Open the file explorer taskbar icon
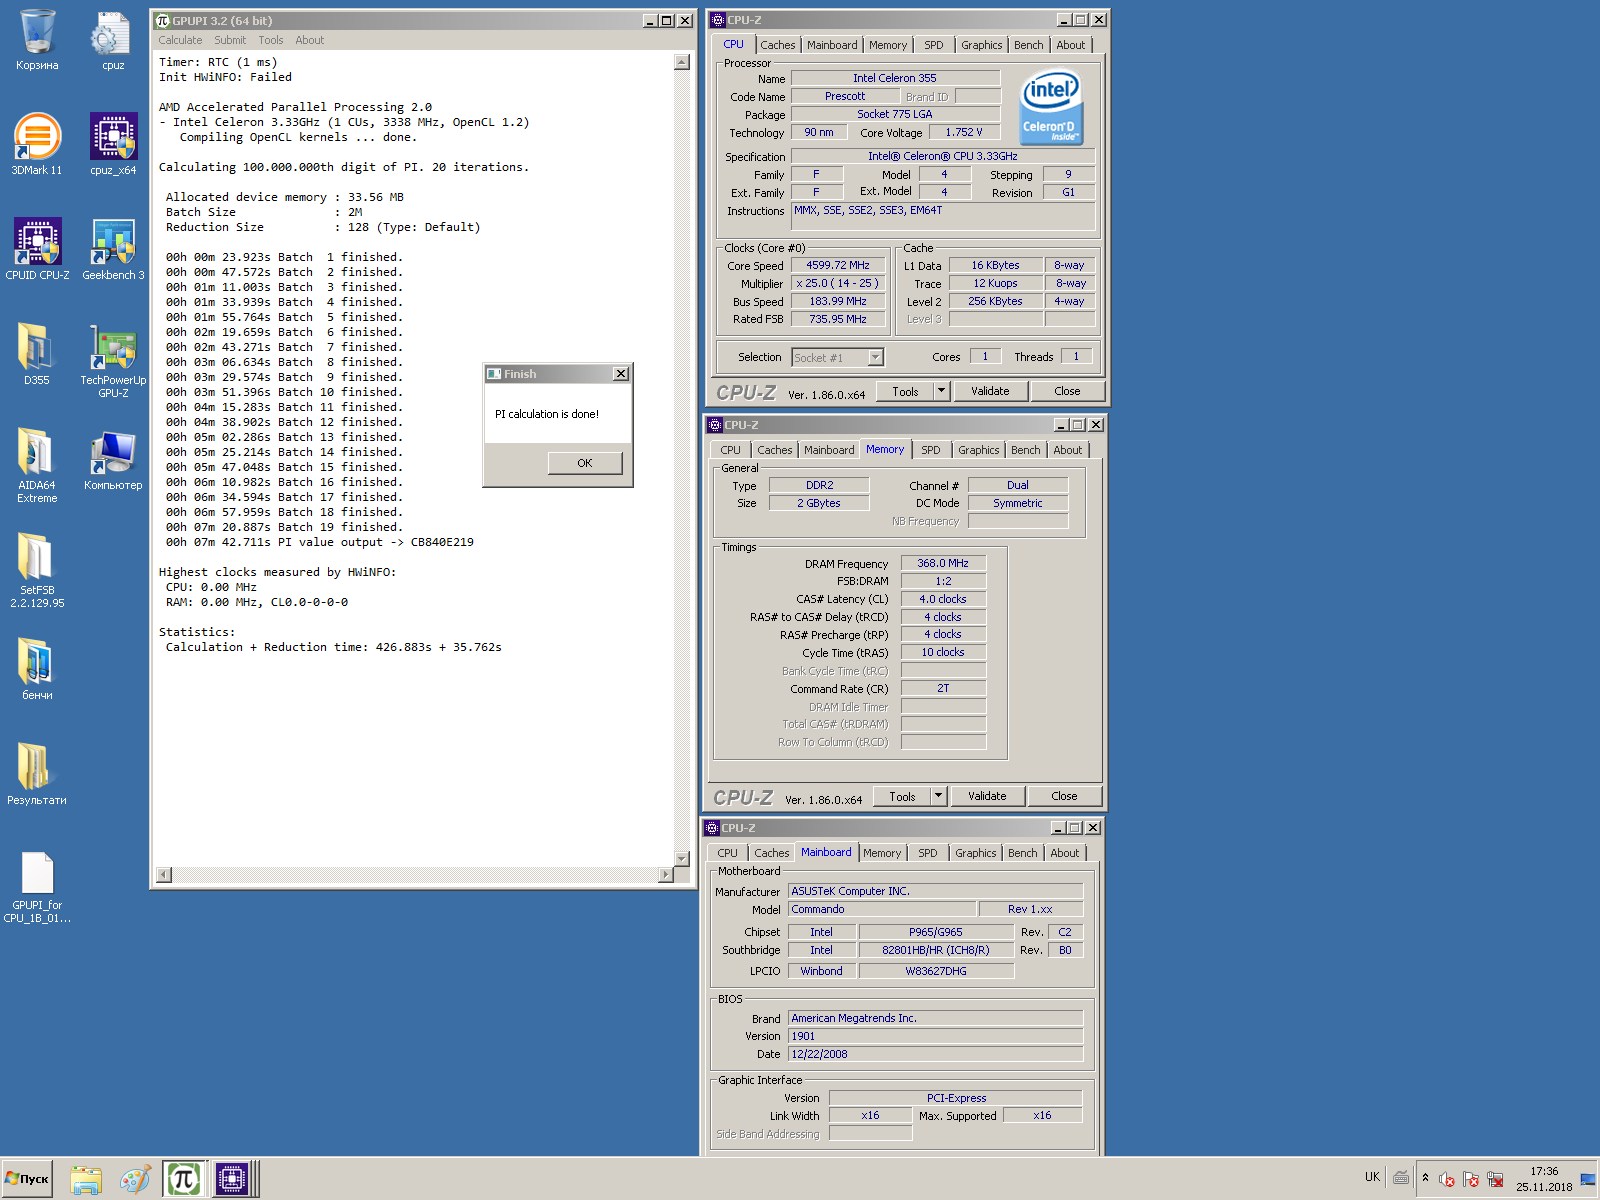Viewport: 1600px width, 1200px height. 86,1179
